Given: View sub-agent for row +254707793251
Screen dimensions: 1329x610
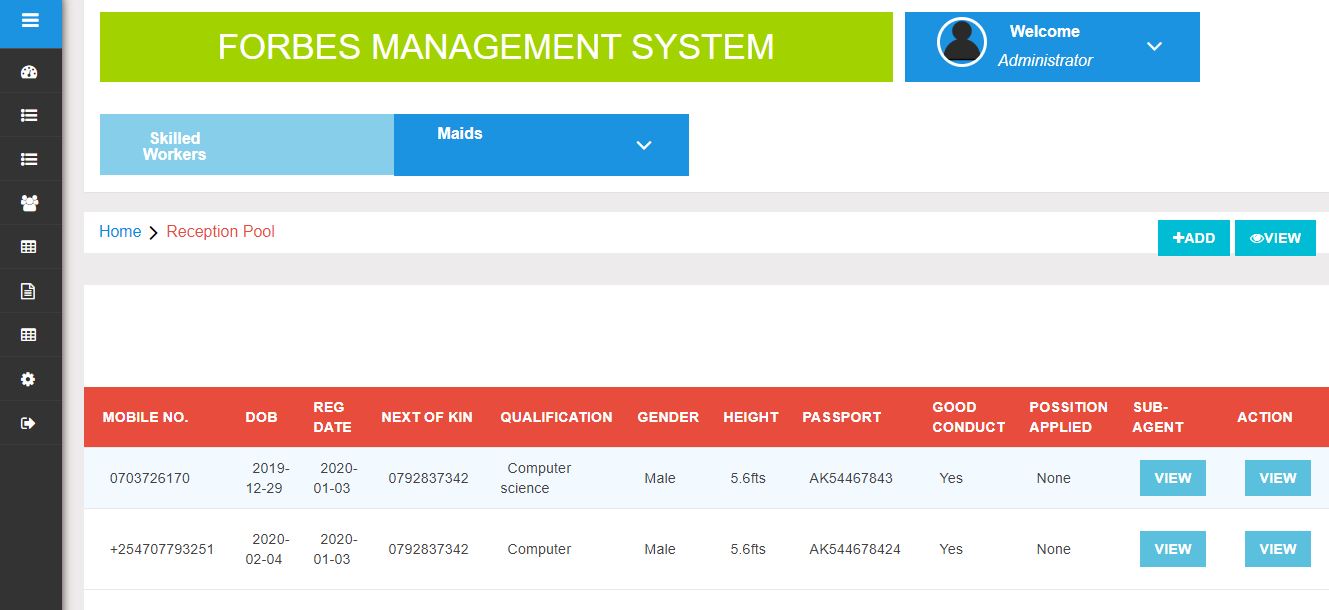Looking at the screenshot, I should (x=1173, y=549).
